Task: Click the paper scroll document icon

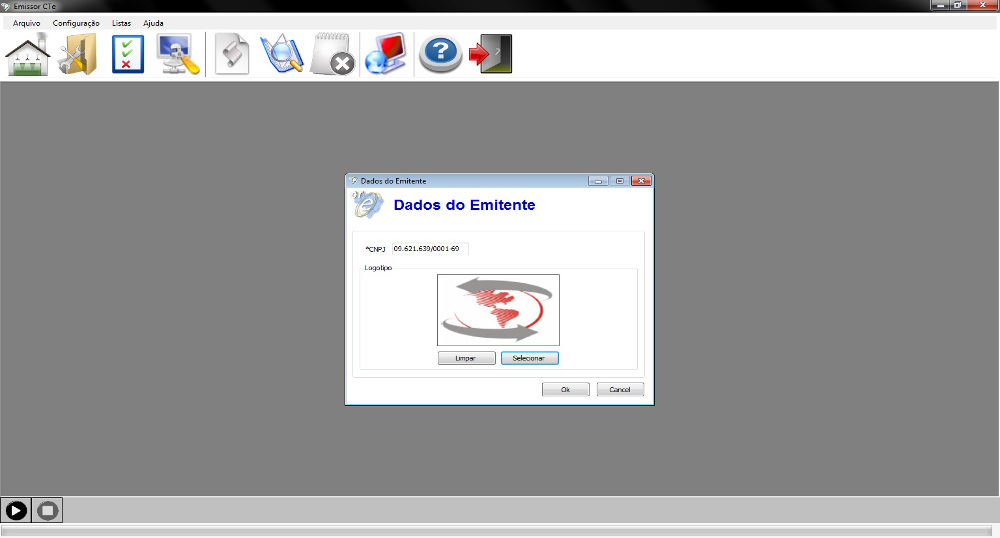Action: [x=232, y=55]
